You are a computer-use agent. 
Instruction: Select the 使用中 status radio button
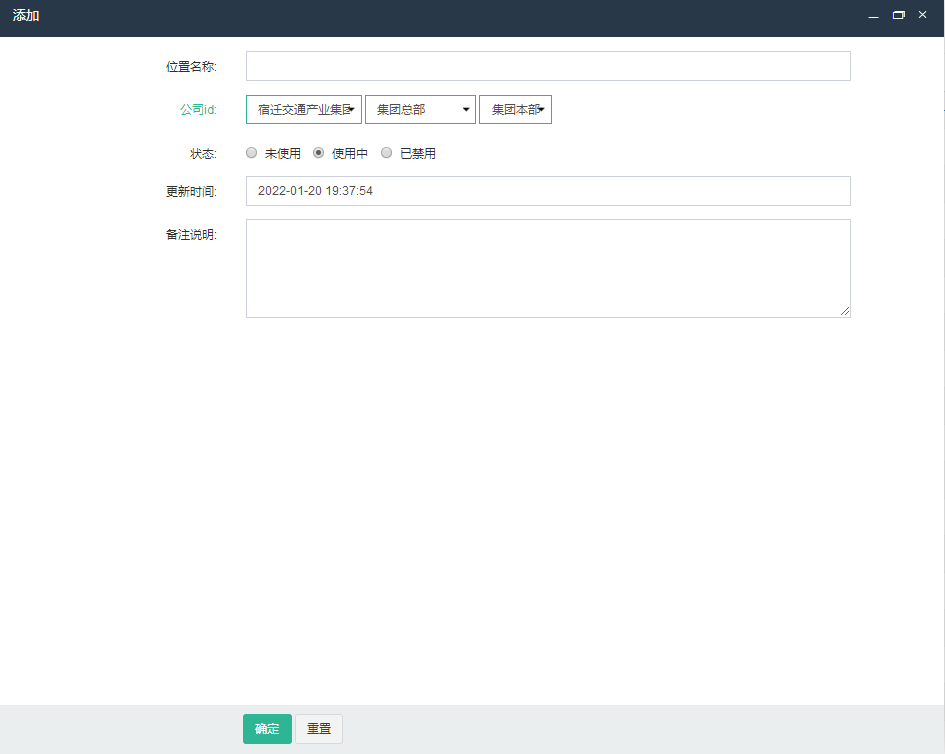click(319, 153)
